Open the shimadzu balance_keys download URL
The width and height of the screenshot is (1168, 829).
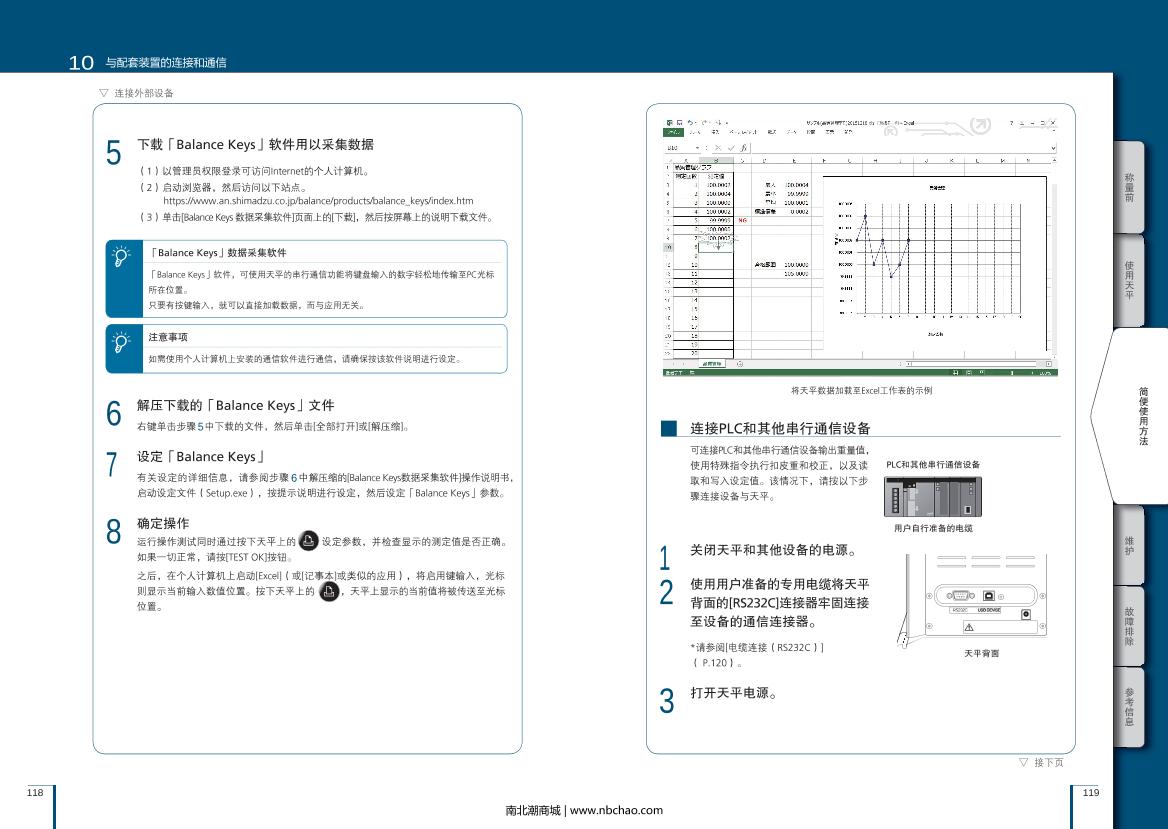pos(318,201)
